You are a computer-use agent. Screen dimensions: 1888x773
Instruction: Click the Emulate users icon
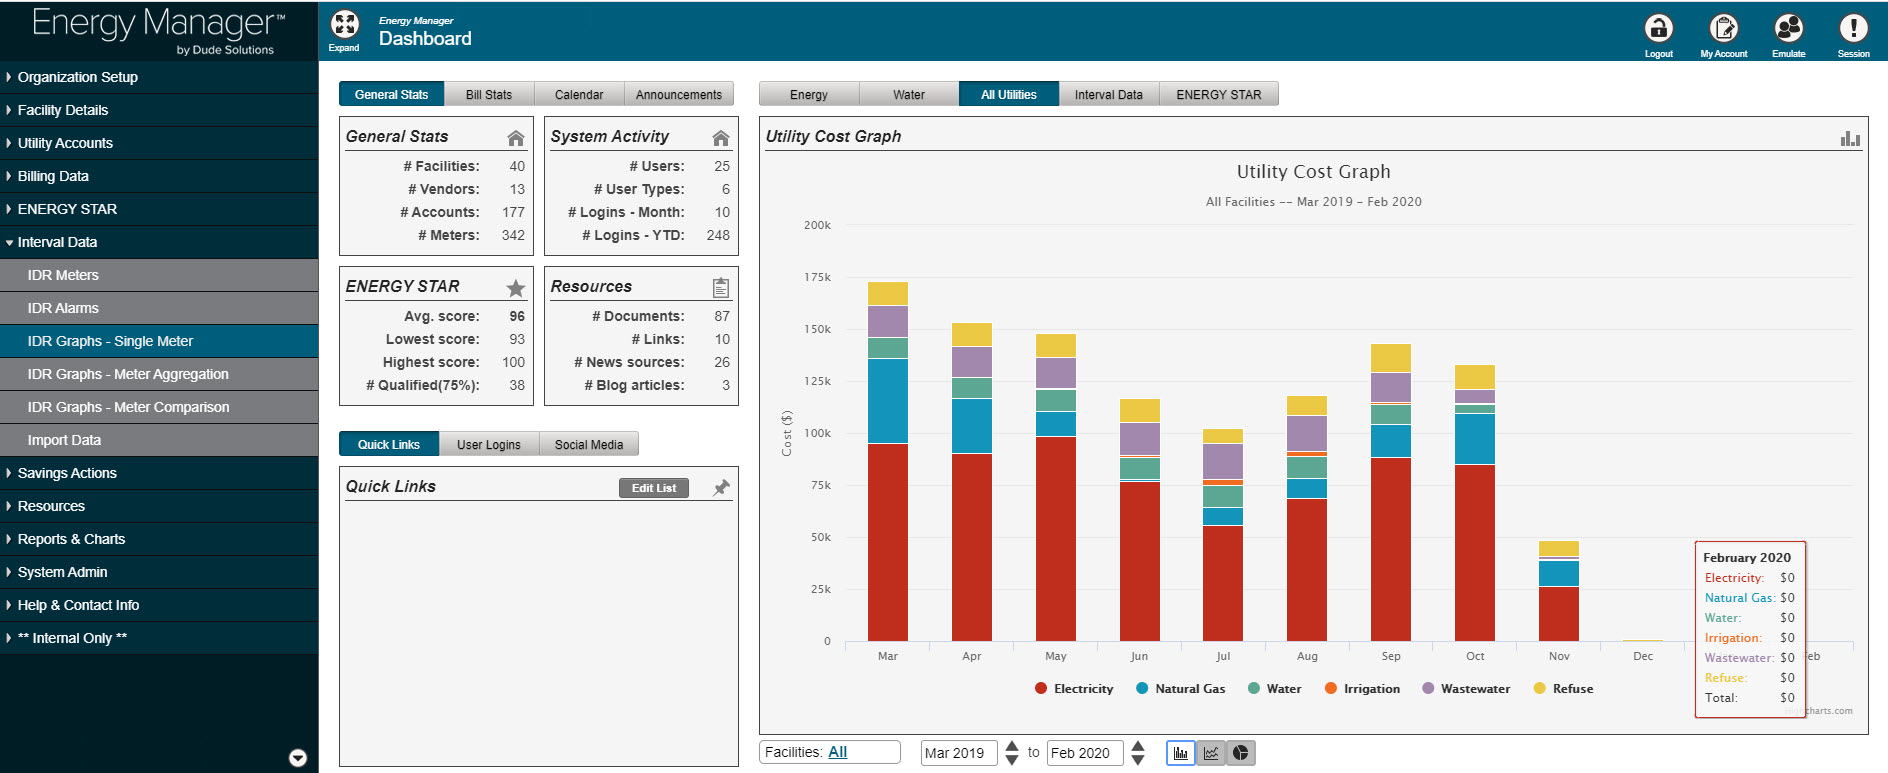click(x=1788, y=27)
